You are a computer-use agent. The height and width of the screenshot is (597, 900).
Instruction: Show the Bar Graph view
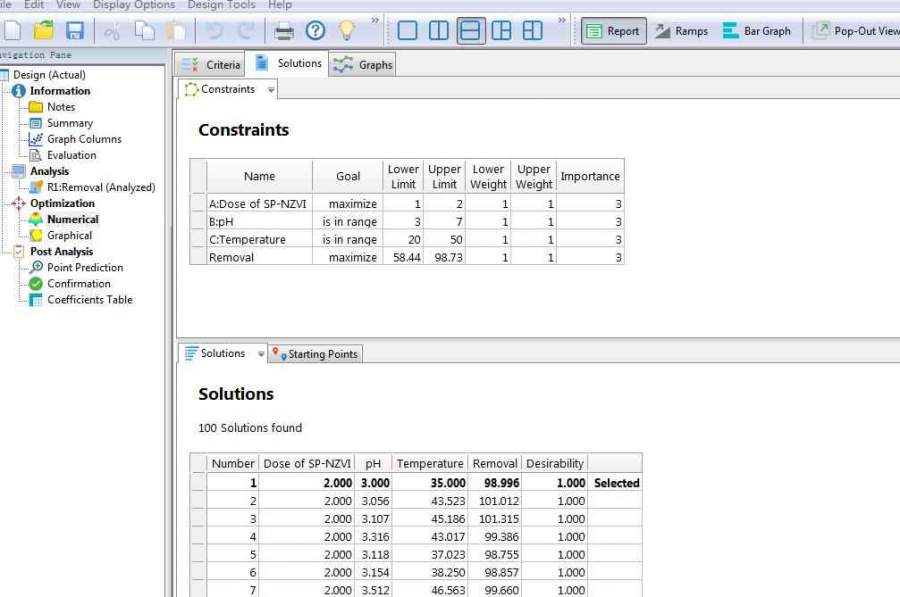(x=756, y=31)
